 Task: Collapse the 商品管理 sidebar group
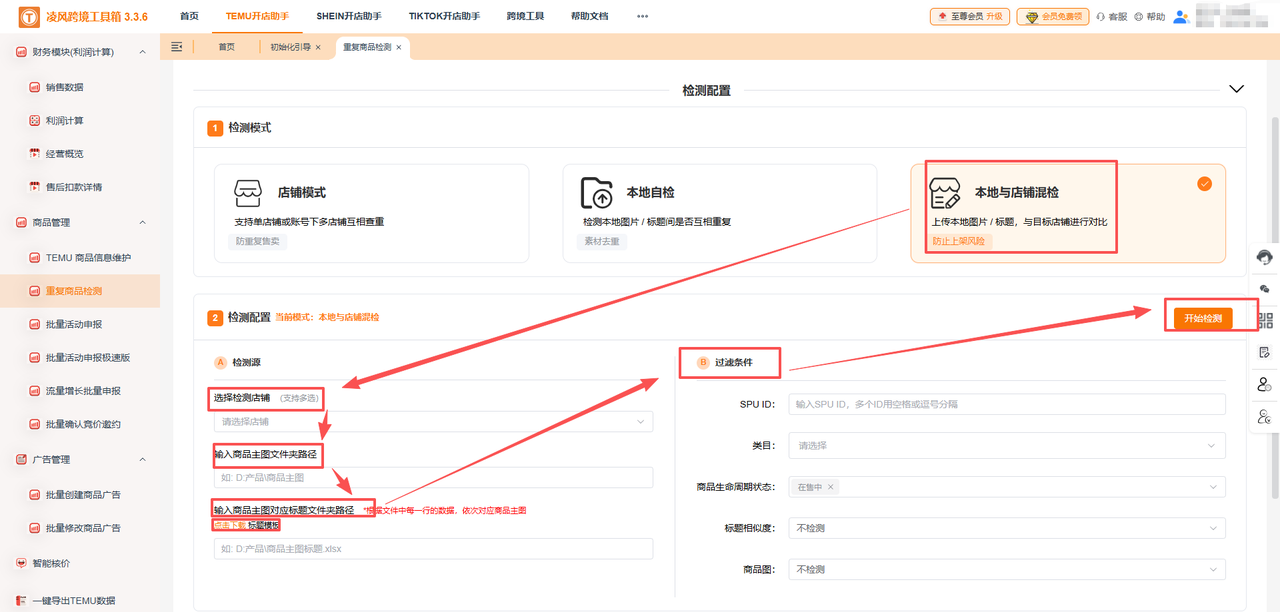click(x=142, y=222)
